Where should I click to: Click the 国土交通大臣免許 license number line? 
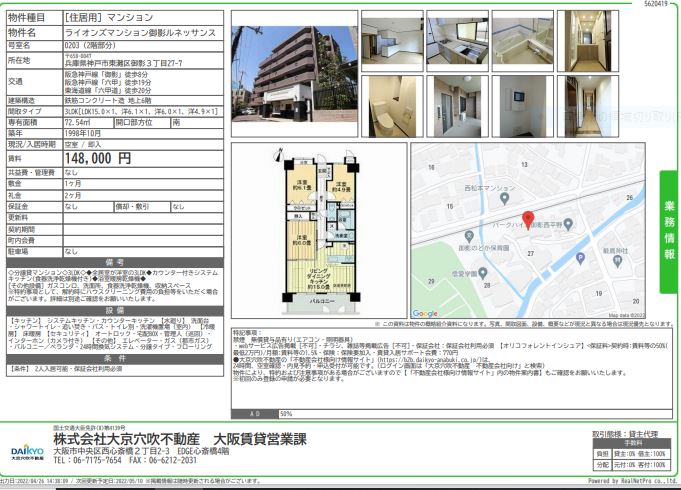tap(89, 428)
